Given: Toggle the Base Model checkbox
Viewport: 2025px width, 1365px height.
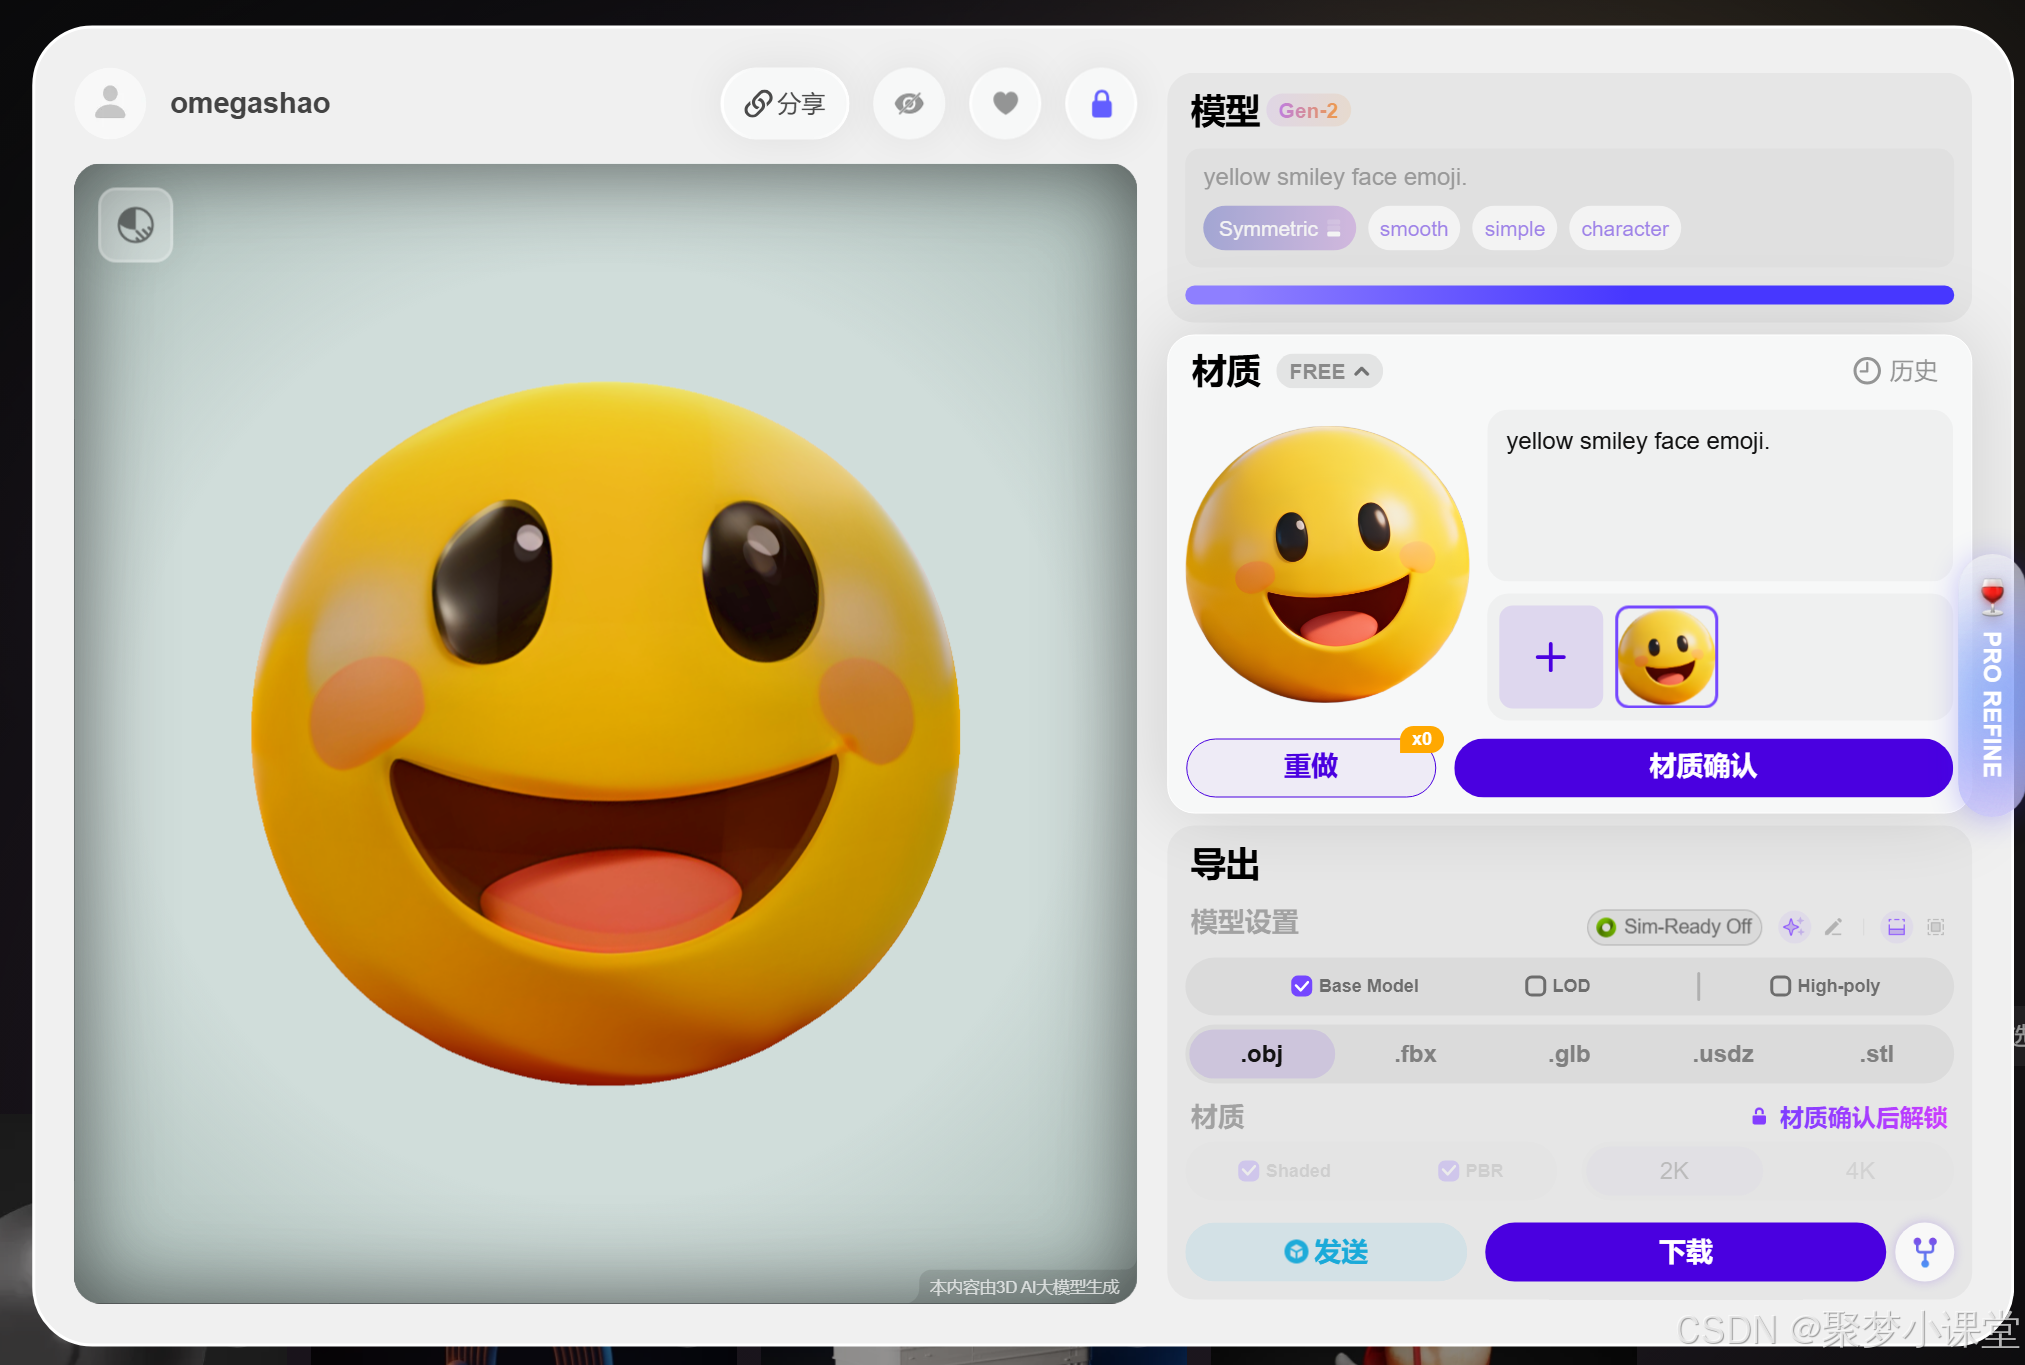Looking at the screenshot, I should point(1301,986).
